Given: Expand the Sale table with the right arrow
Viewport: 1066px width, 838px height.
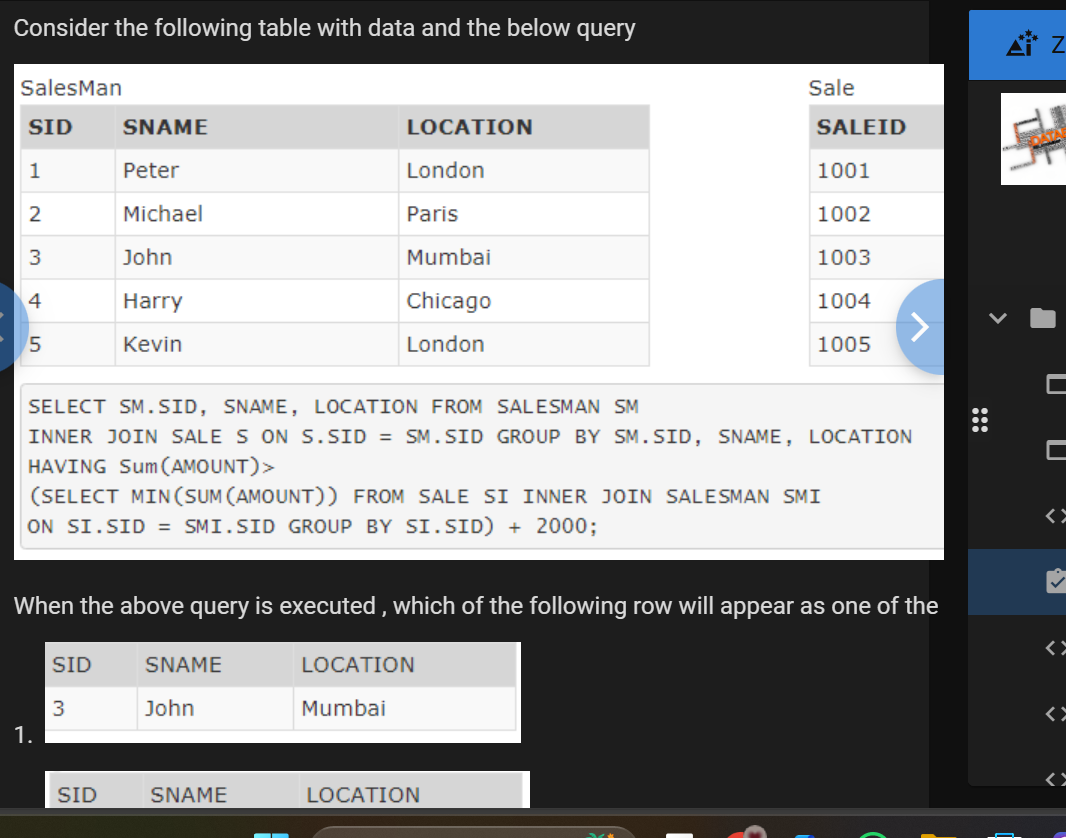Looking at the screenshot, I should pyautogui.click(x=919, y=327).
